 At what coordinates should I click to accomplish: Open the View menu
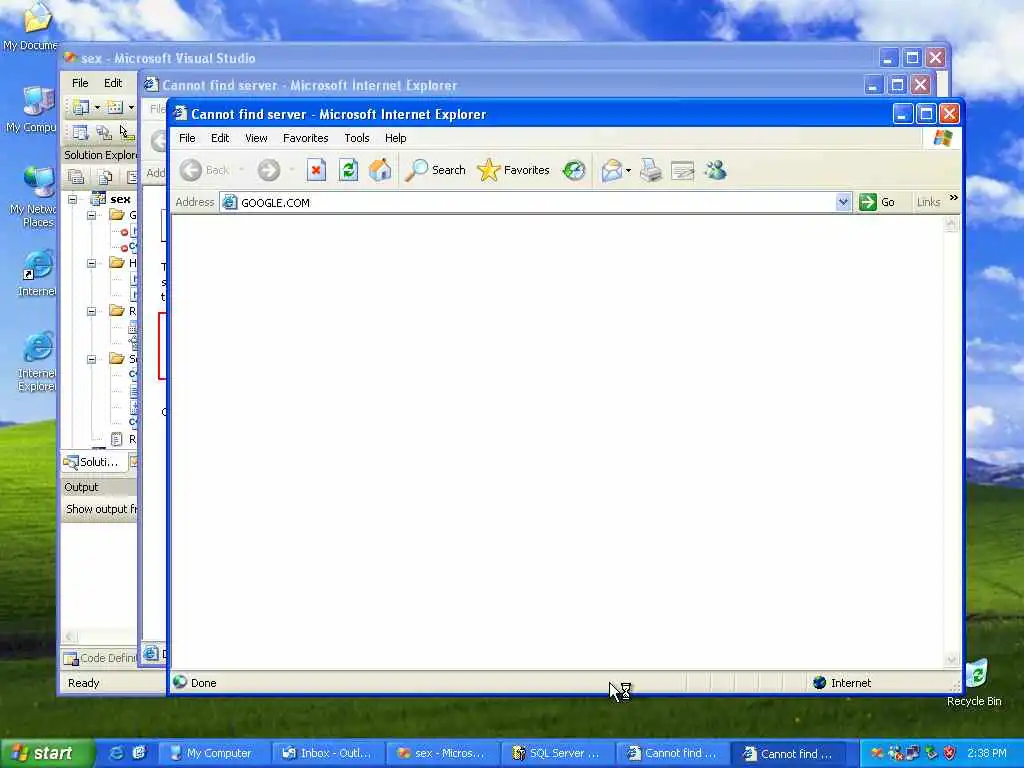pos(256,138)
